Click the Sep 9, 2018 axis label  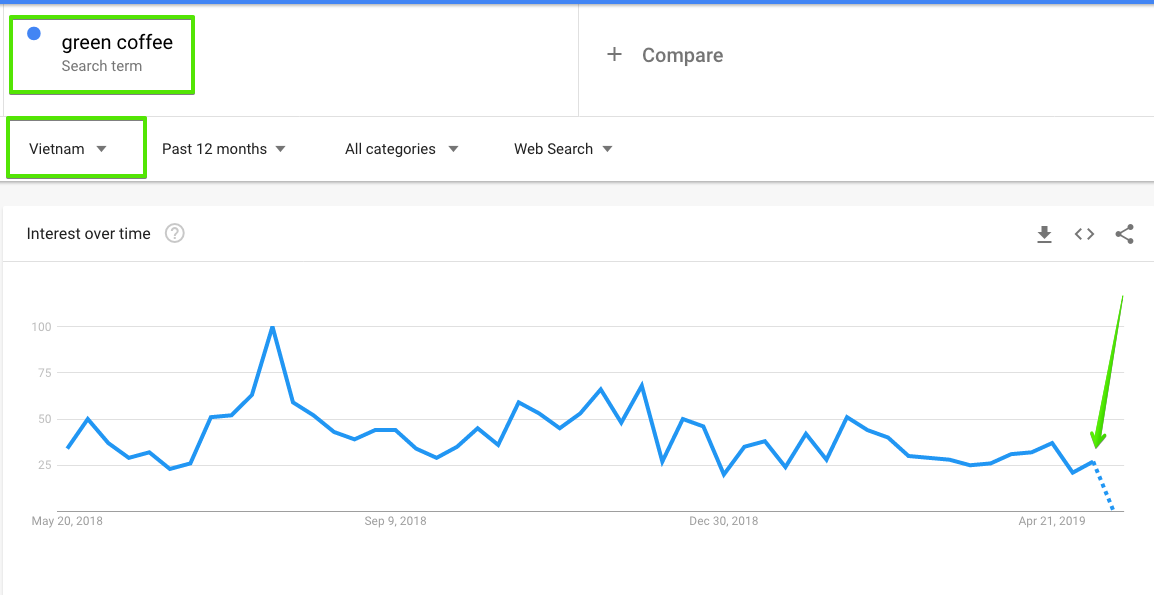395,521
